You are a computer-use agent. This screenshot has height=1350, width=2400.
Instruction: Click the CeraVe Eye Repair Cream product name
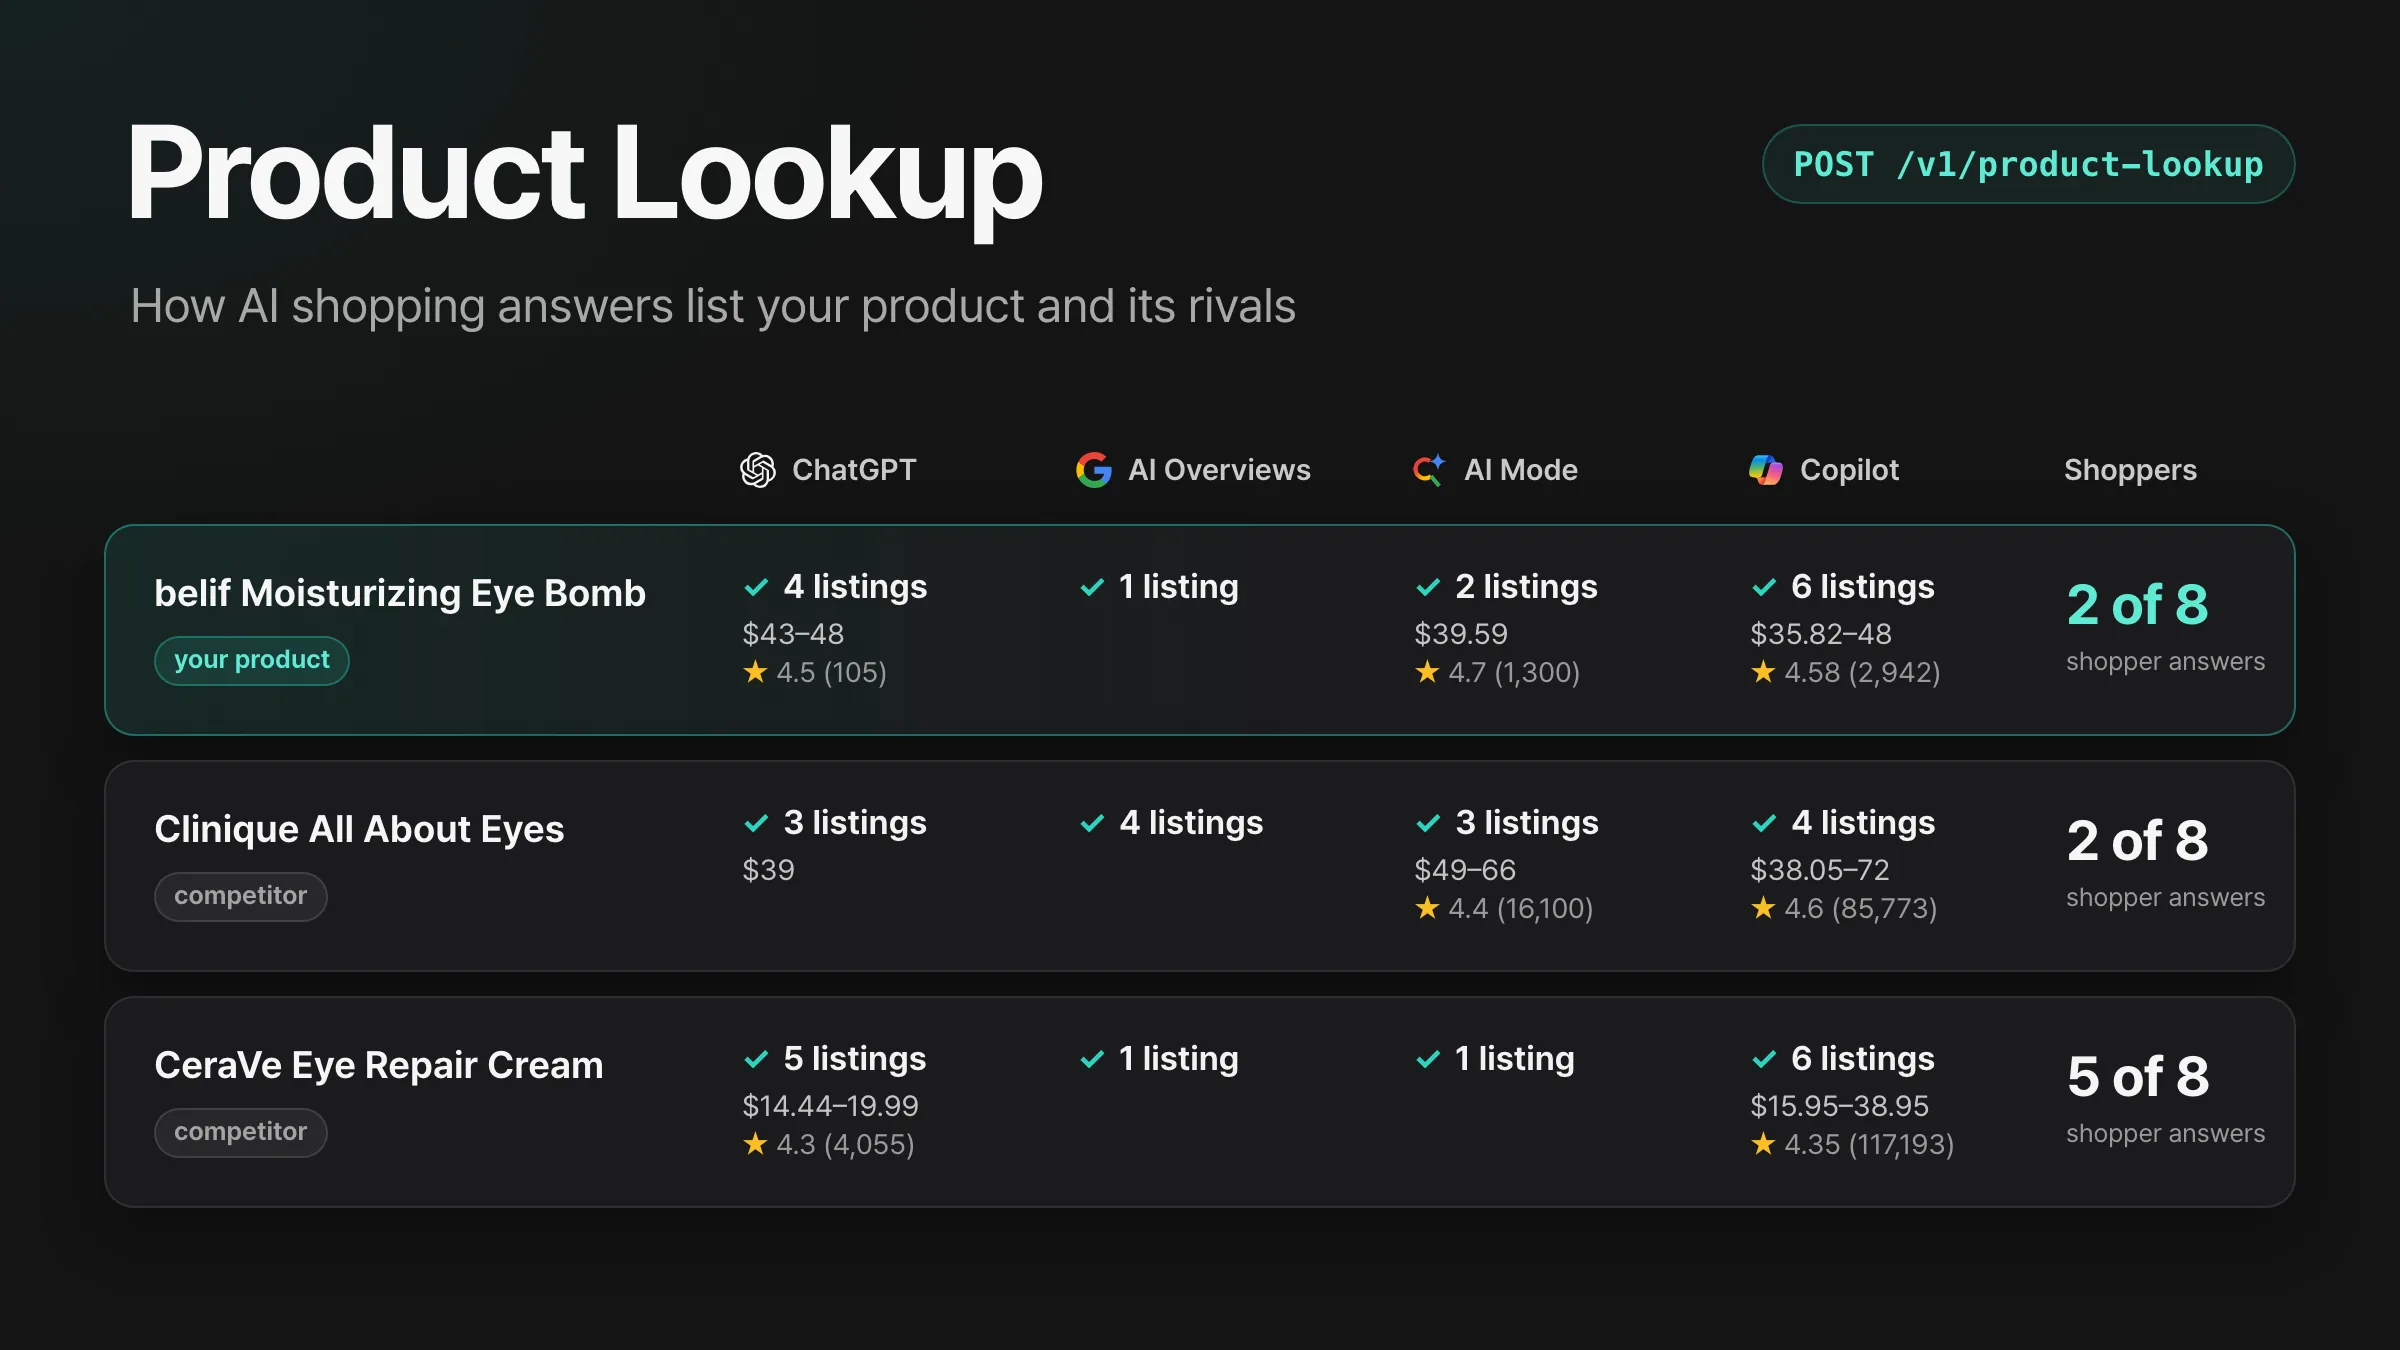click(x=379, y=1065)
